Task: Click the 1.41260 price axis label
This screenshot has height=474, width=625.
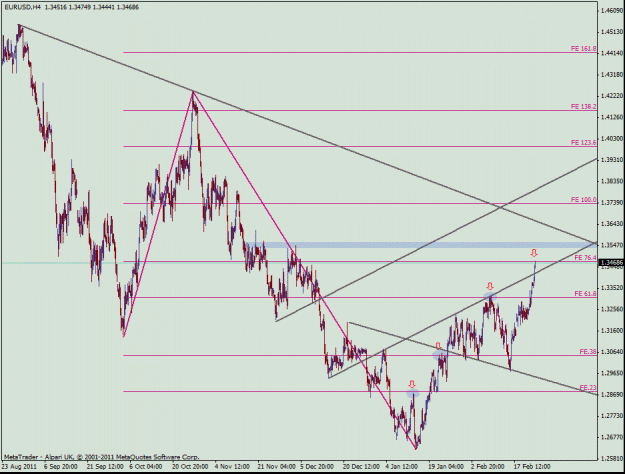Action: [612, 117]
